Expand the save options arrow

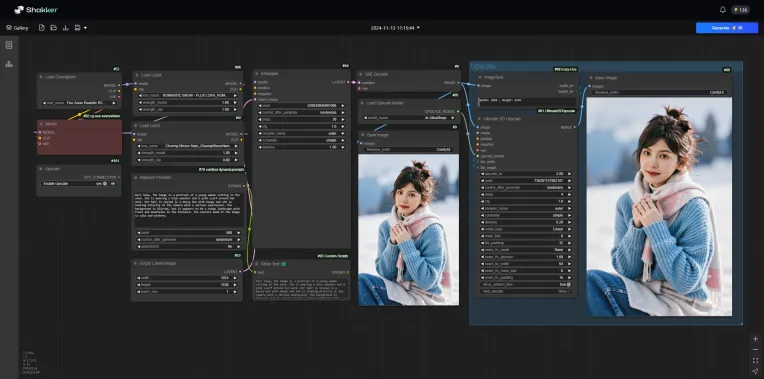pyautogui.click(x=85, y=28)
